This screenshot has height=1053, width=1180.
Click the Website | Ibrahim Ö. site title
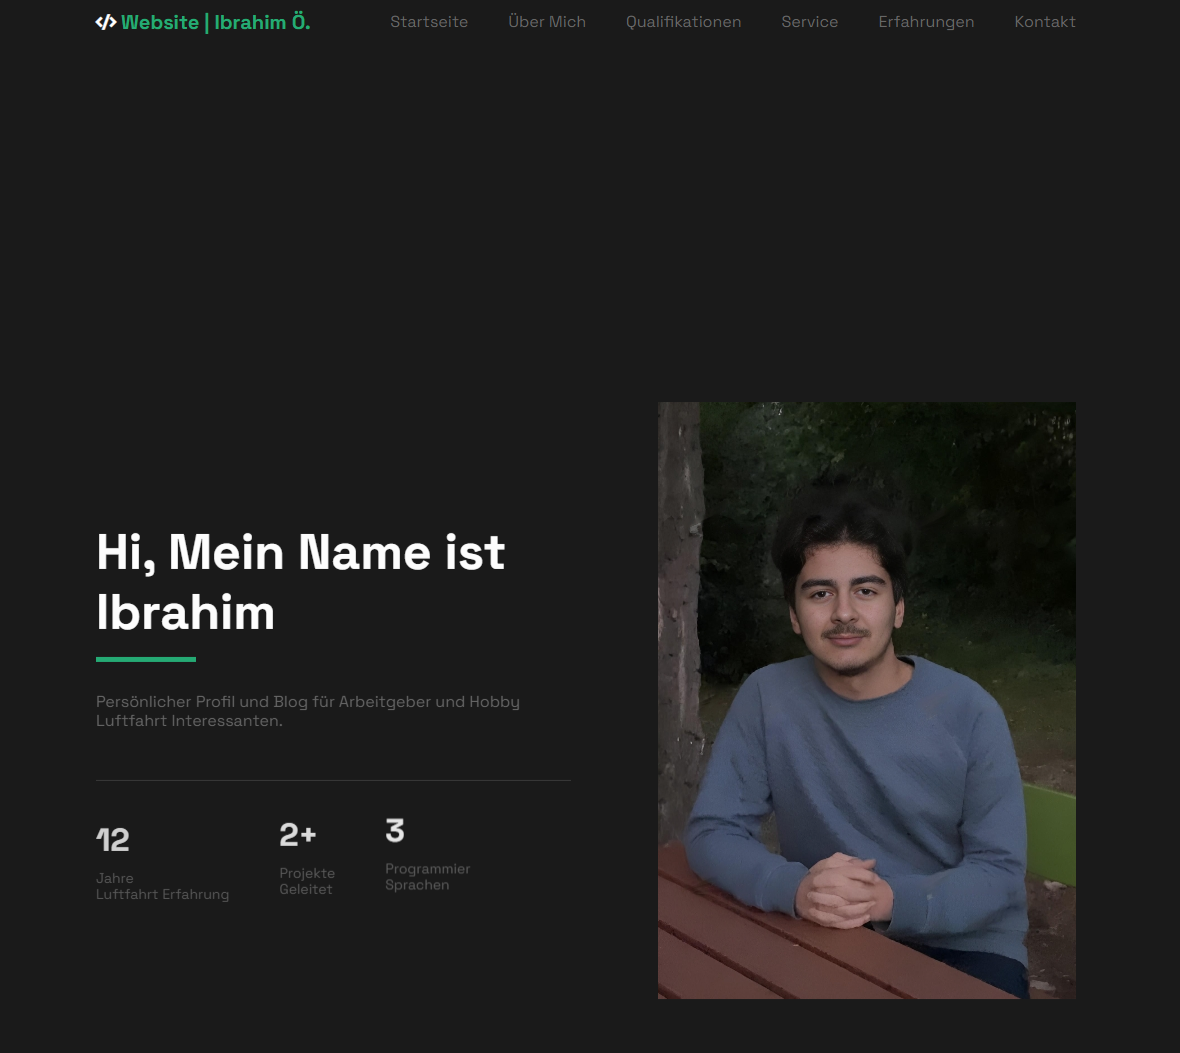point(215,21)
